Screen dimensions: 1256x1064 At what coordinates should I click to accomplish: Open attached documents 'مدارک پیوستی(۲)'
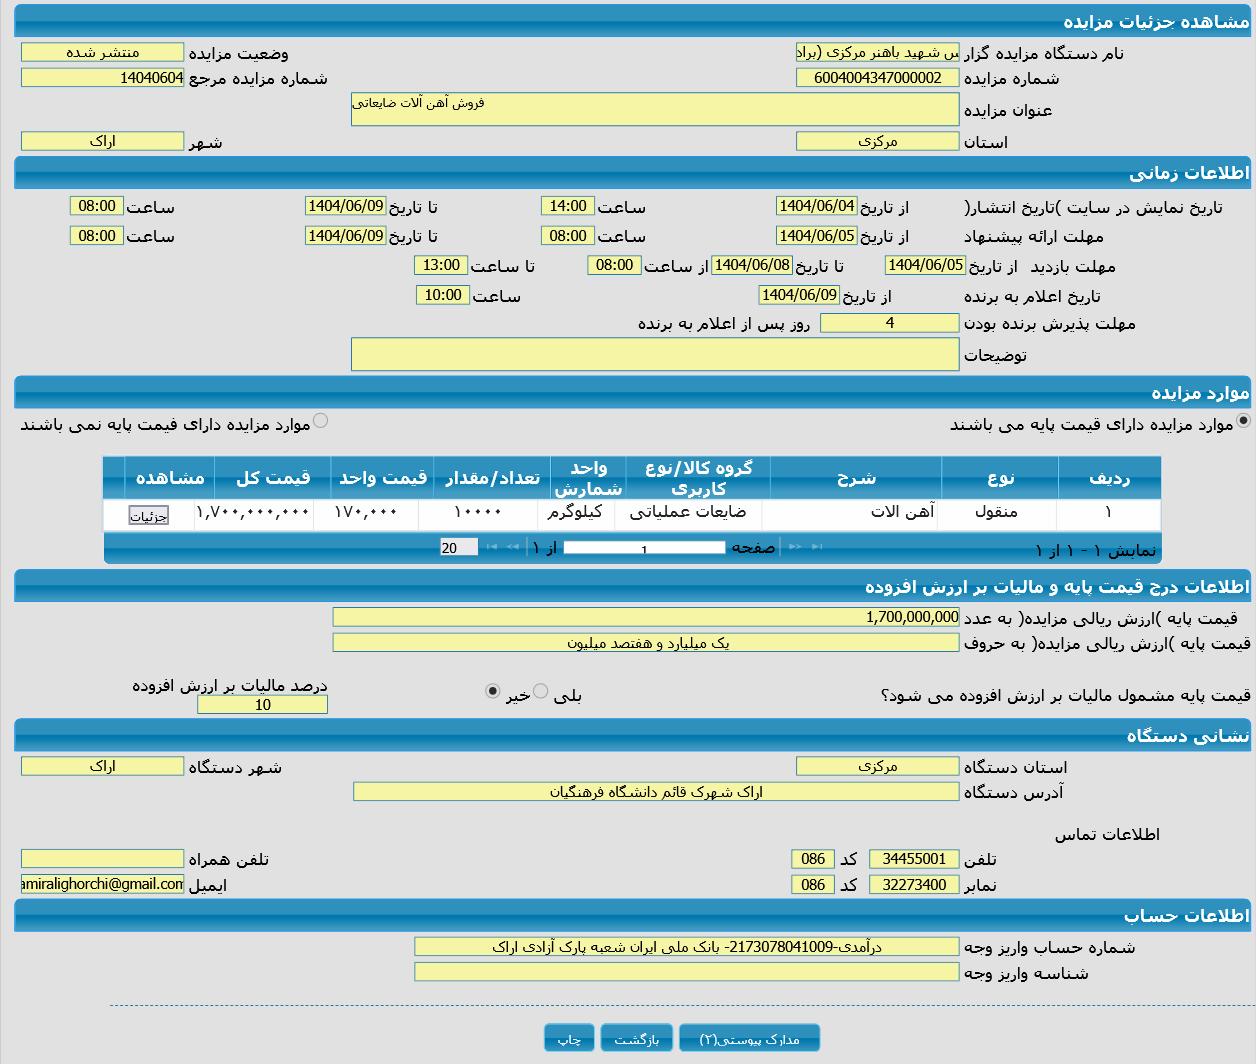tap(749, 1039)
